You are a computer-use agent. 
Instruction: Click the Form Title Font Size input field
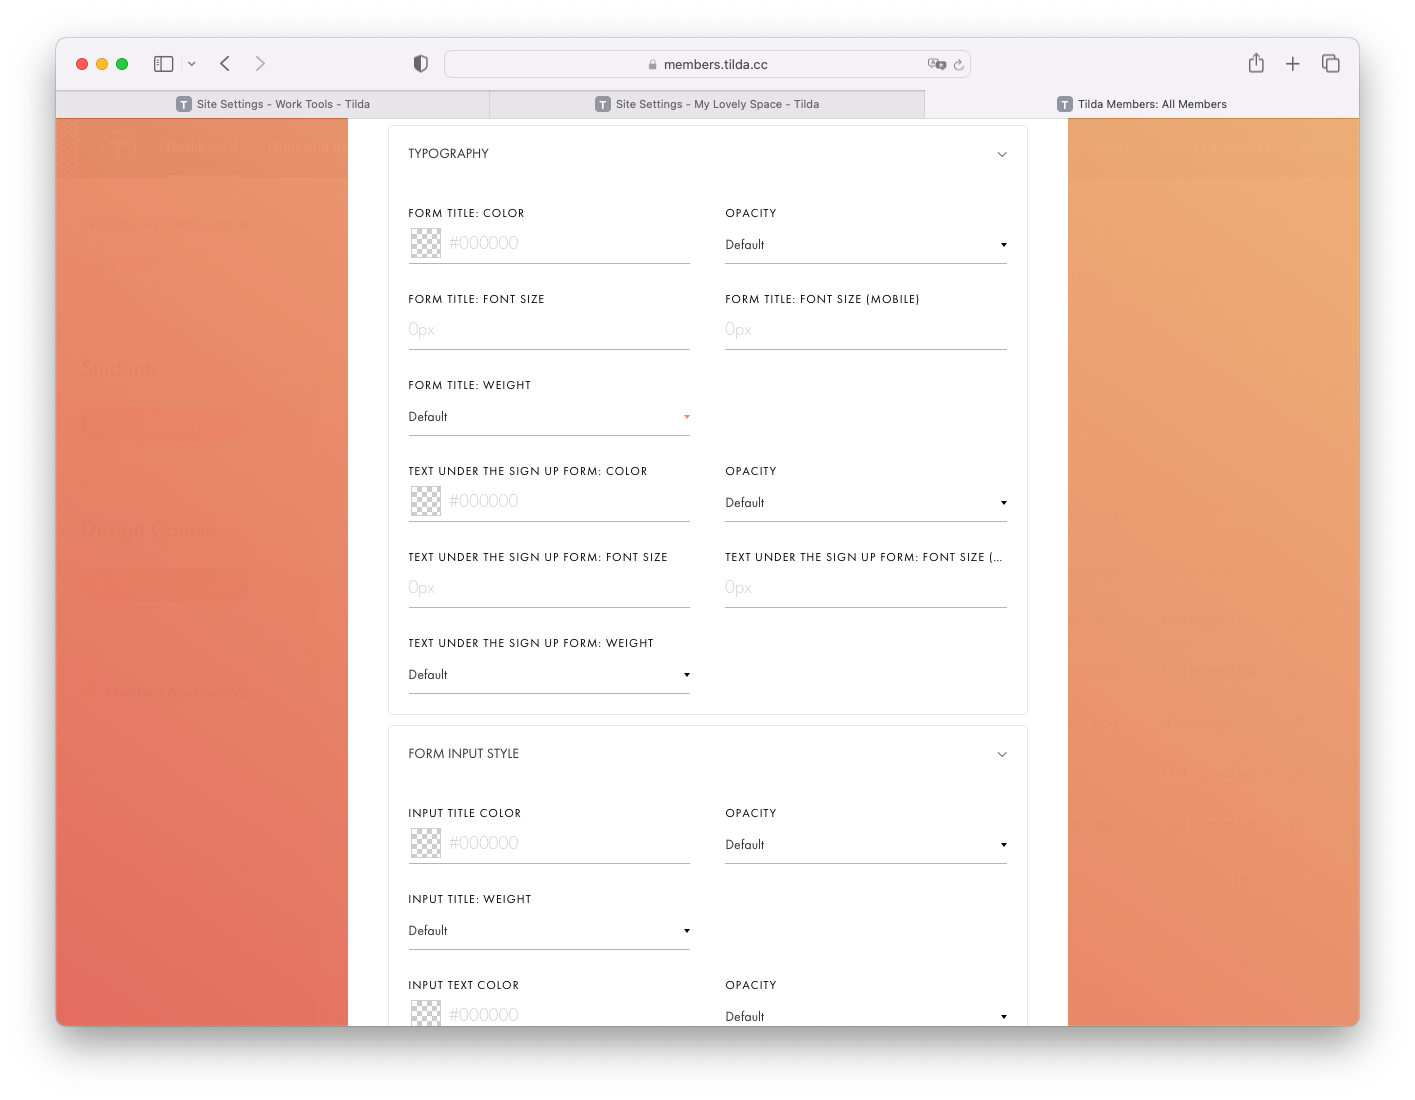[548, 329]
